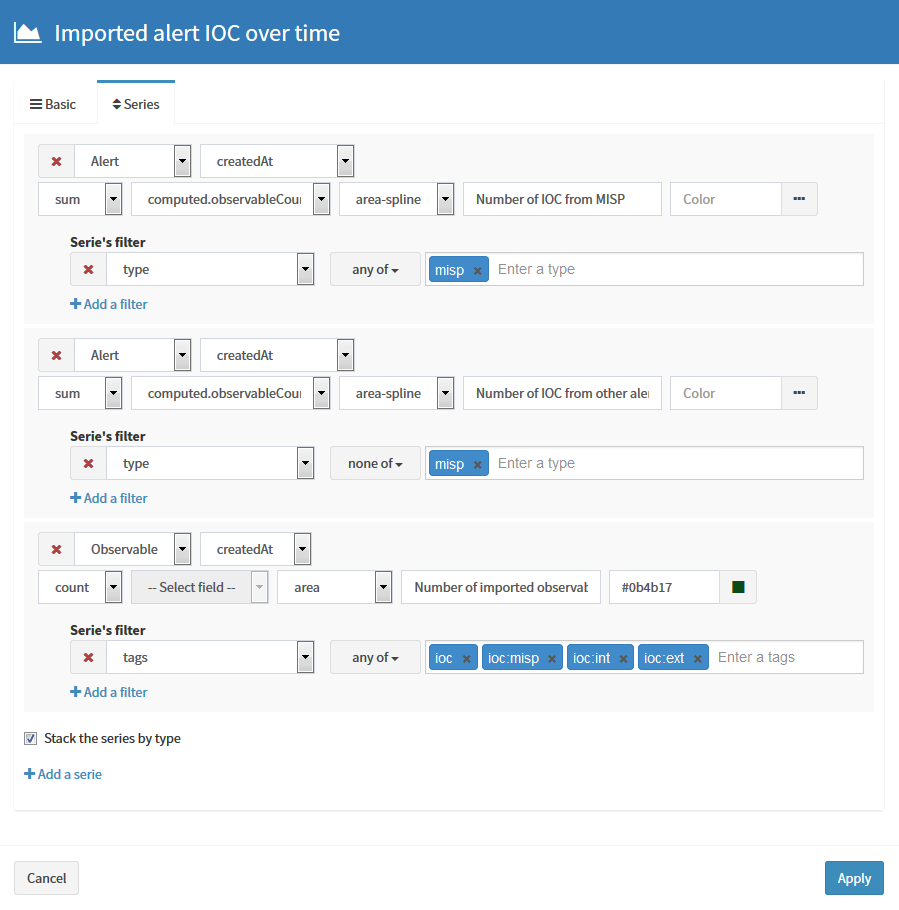
Task: Open color picker for first series
Action: click(x=799, y=199)
